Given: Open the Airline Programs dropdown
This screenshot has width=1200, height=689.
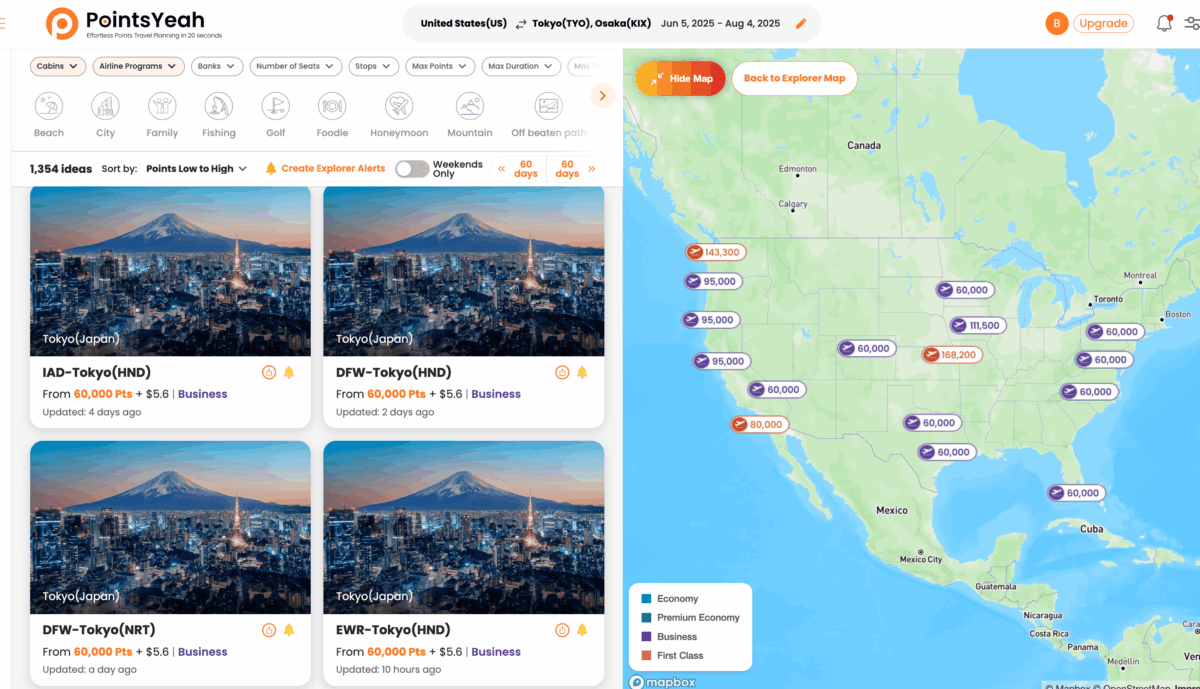Looking at the screenshot, I should coord(138,65).
